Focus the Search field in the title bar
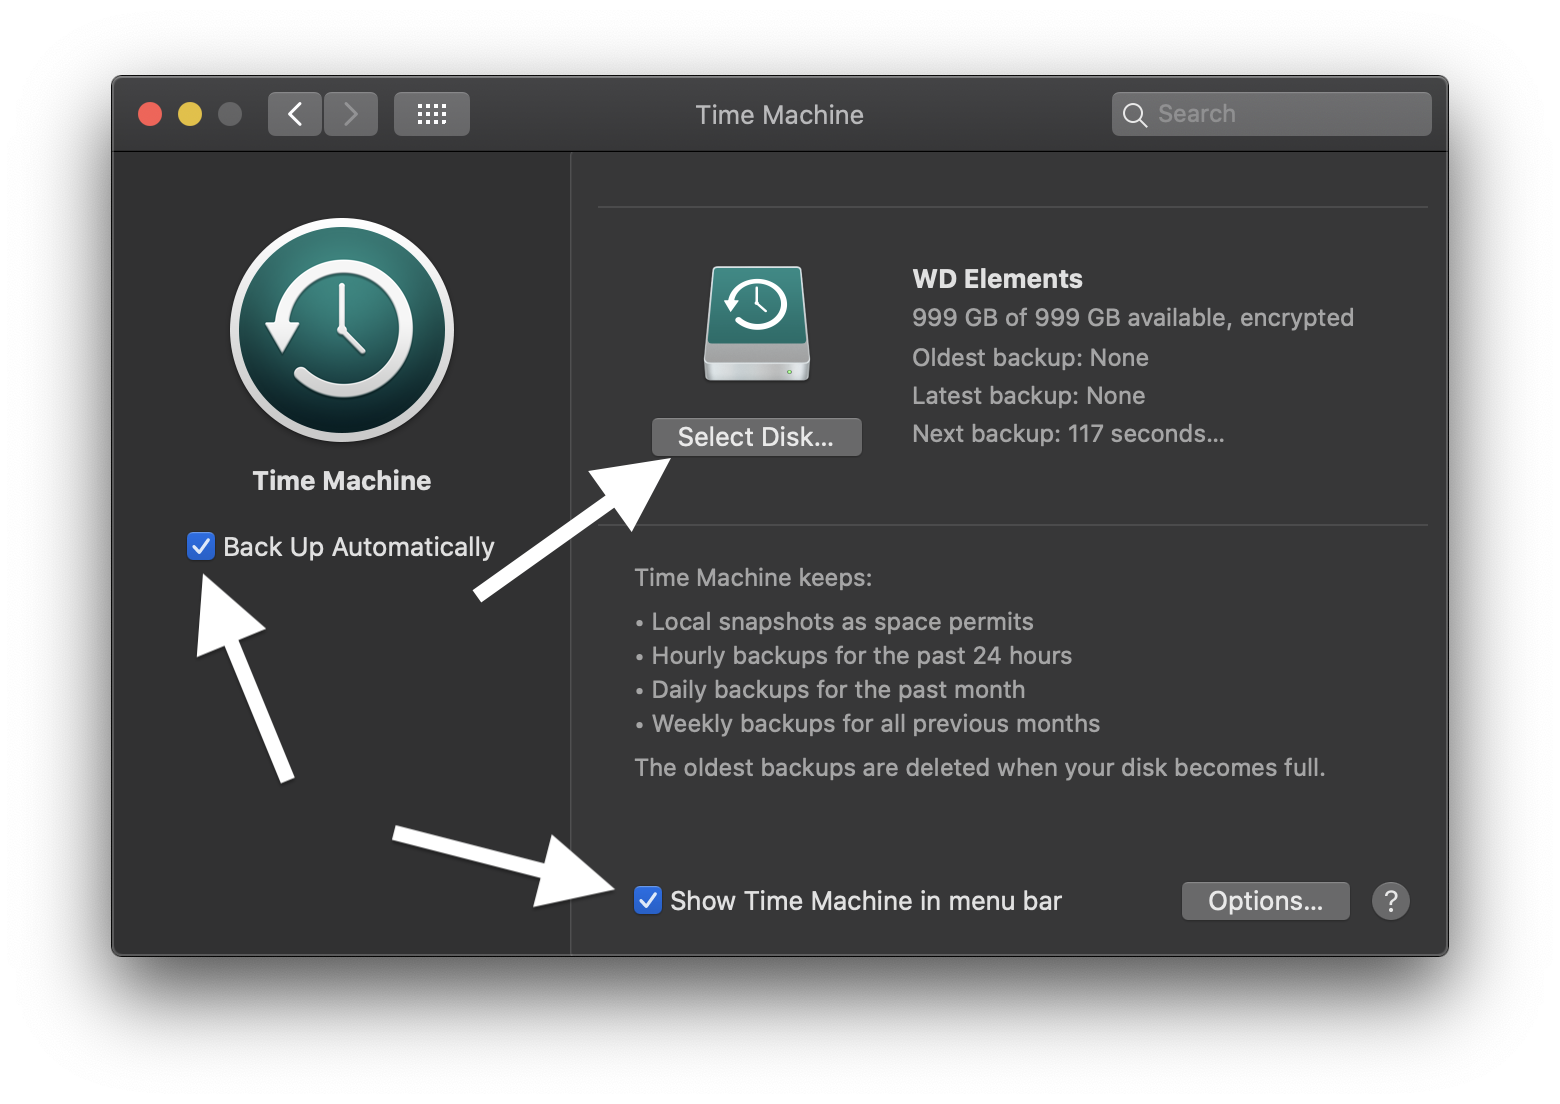1560x1104 pixels. pos(1271,114)
